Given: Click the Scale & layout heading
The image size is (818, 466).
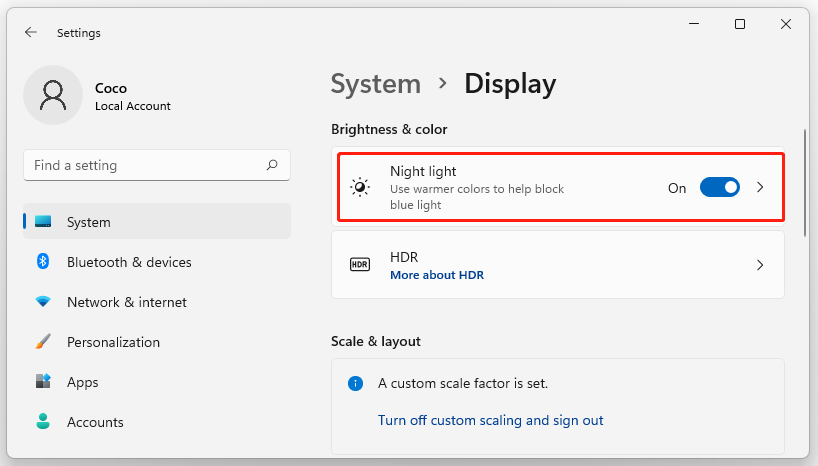Looking at the screenshot, I should coord(376,341).
